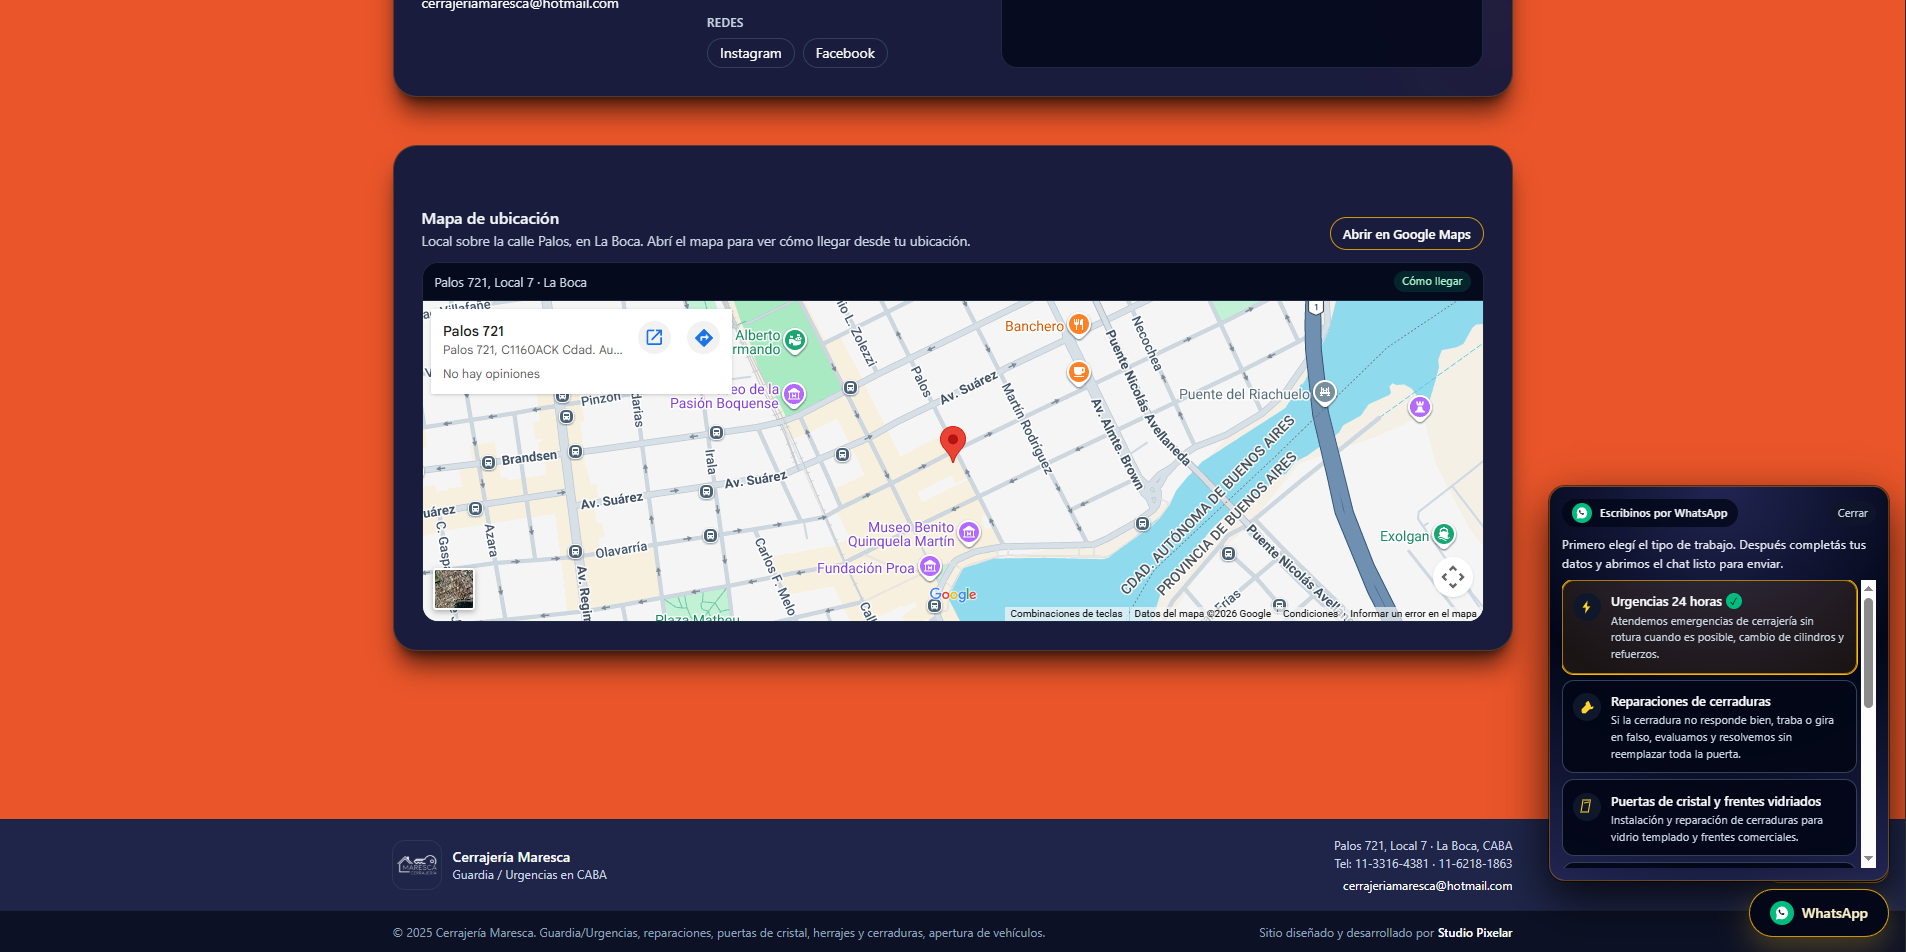Click the blue directions arrow icon
Viewport: 1906px width, 952px height.
tap(704, 338)
